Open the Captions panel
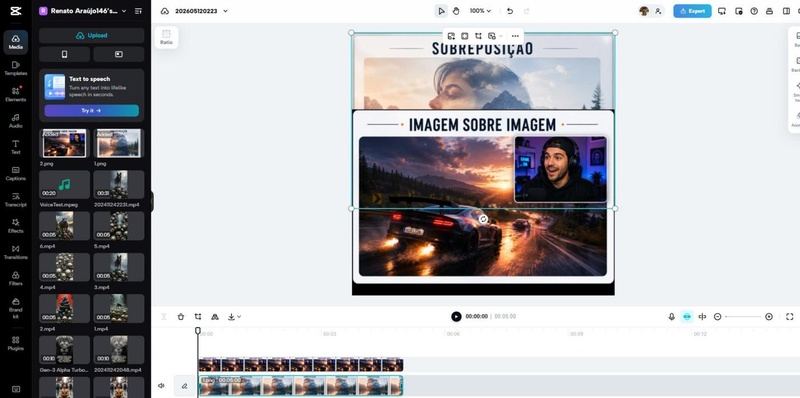 tap(15, 173)
